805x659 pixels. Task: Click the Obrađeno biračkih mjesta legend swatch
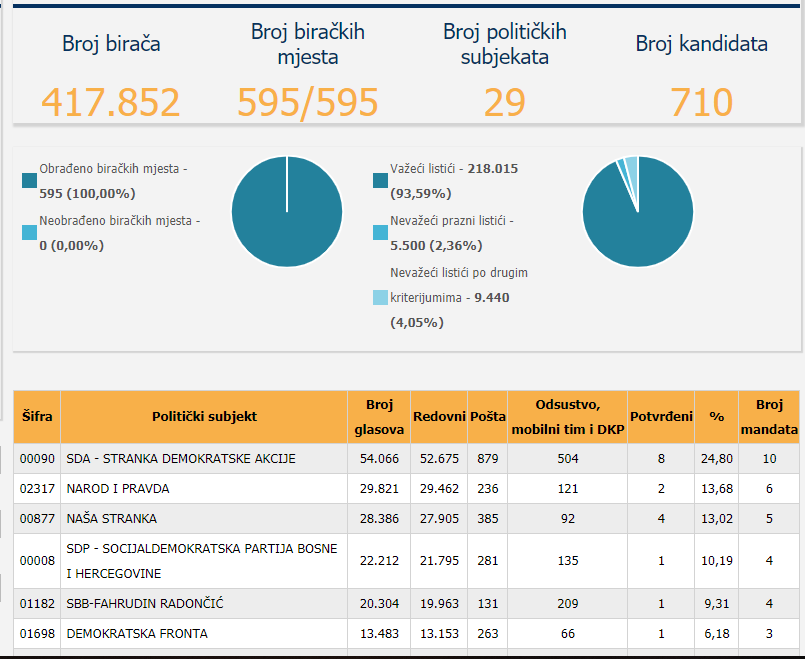[29, 181]
